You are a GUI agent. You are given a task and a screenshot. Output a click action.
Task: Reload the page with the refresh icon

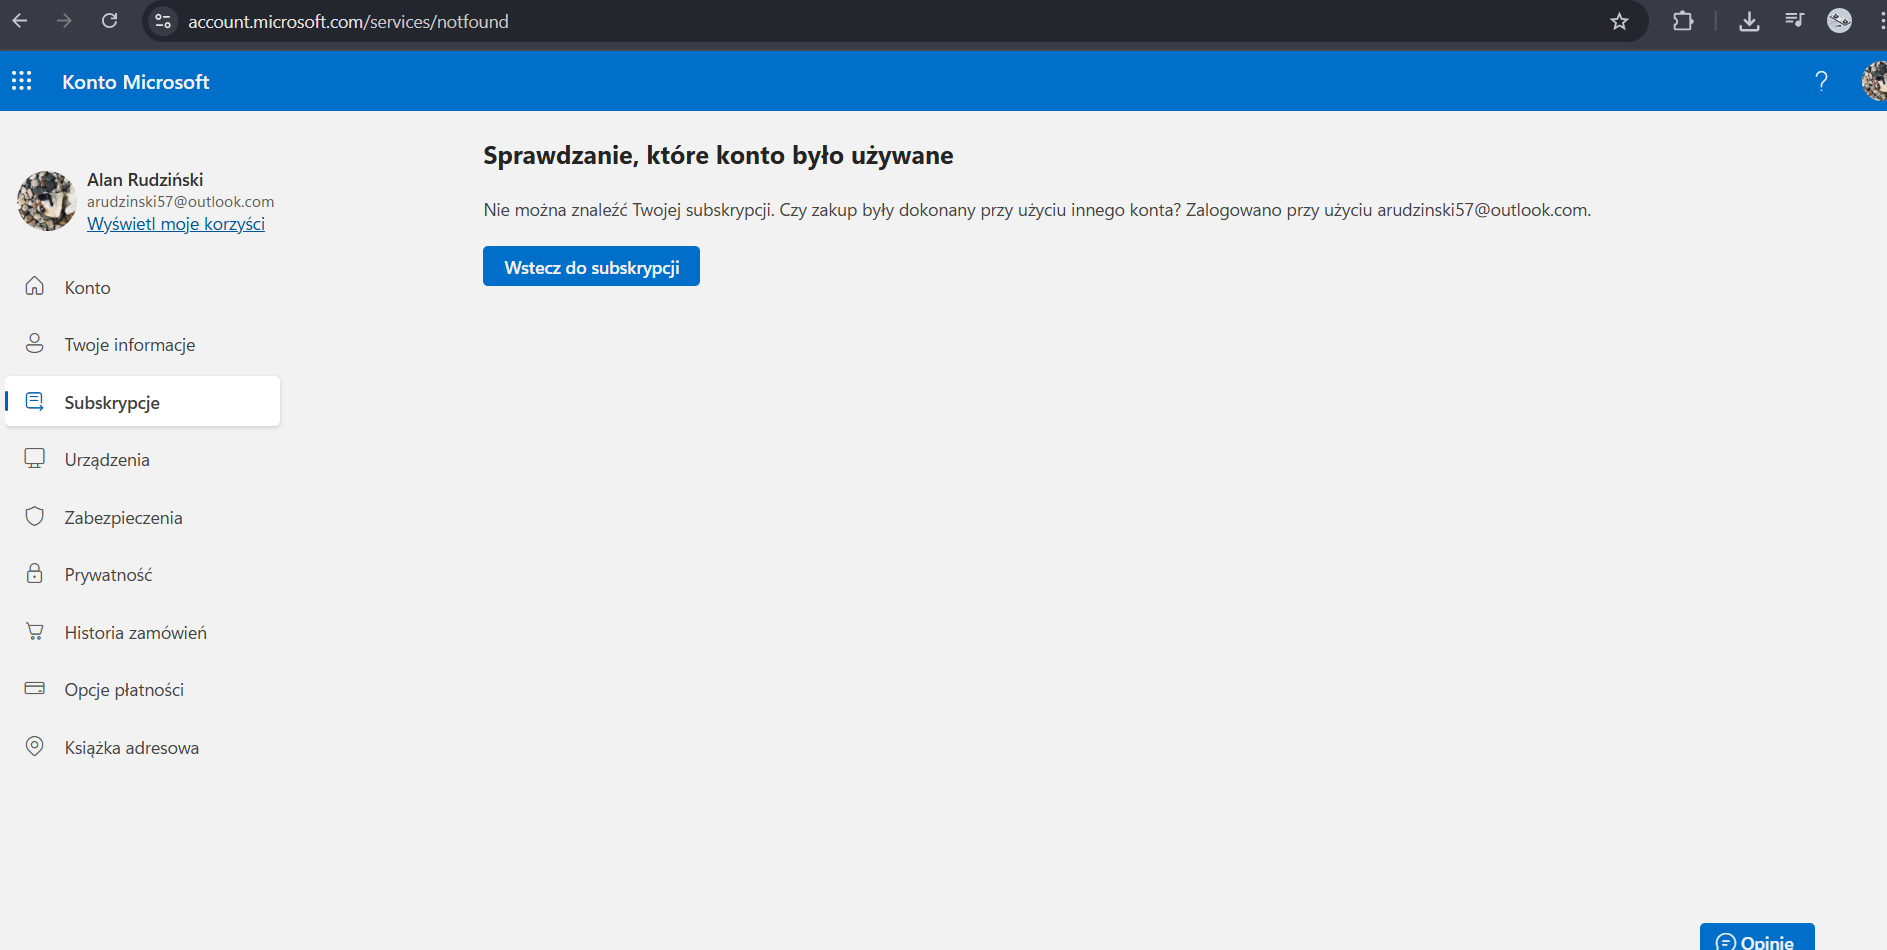[x=110, y=21]
